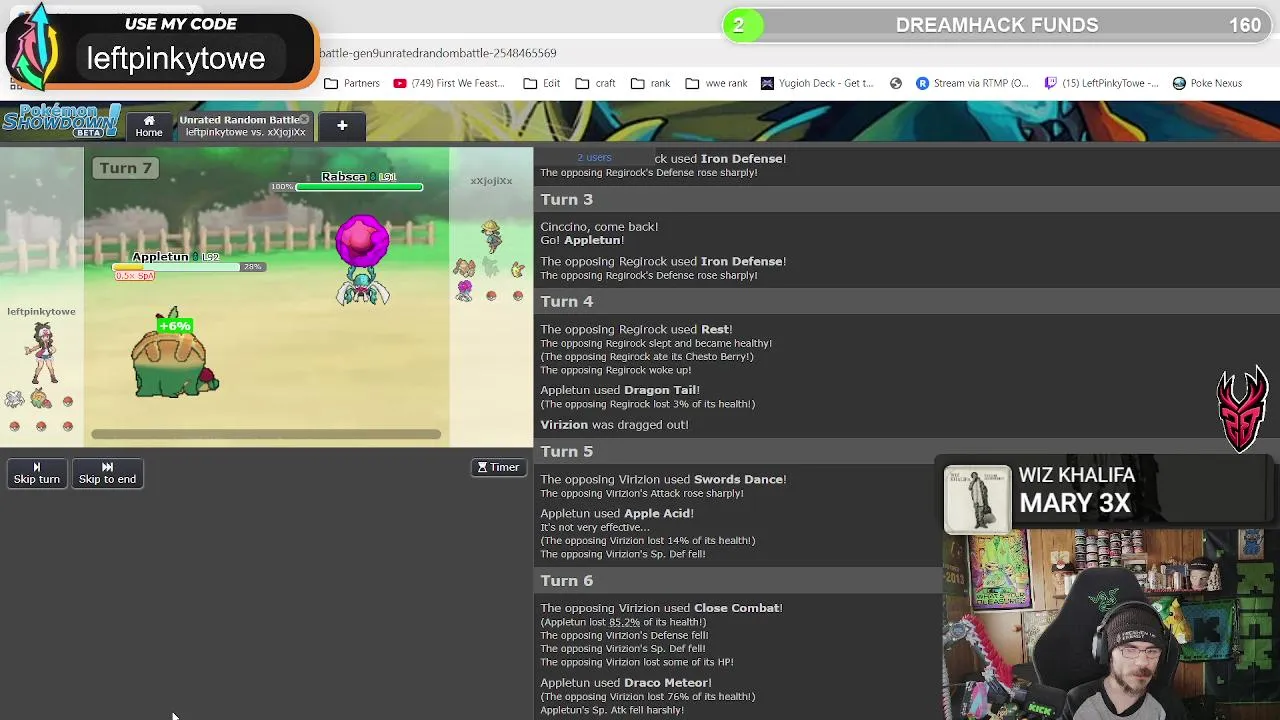Click the Skip to end button
This screenshot has height=720, width=1280.
coord(107,473)
